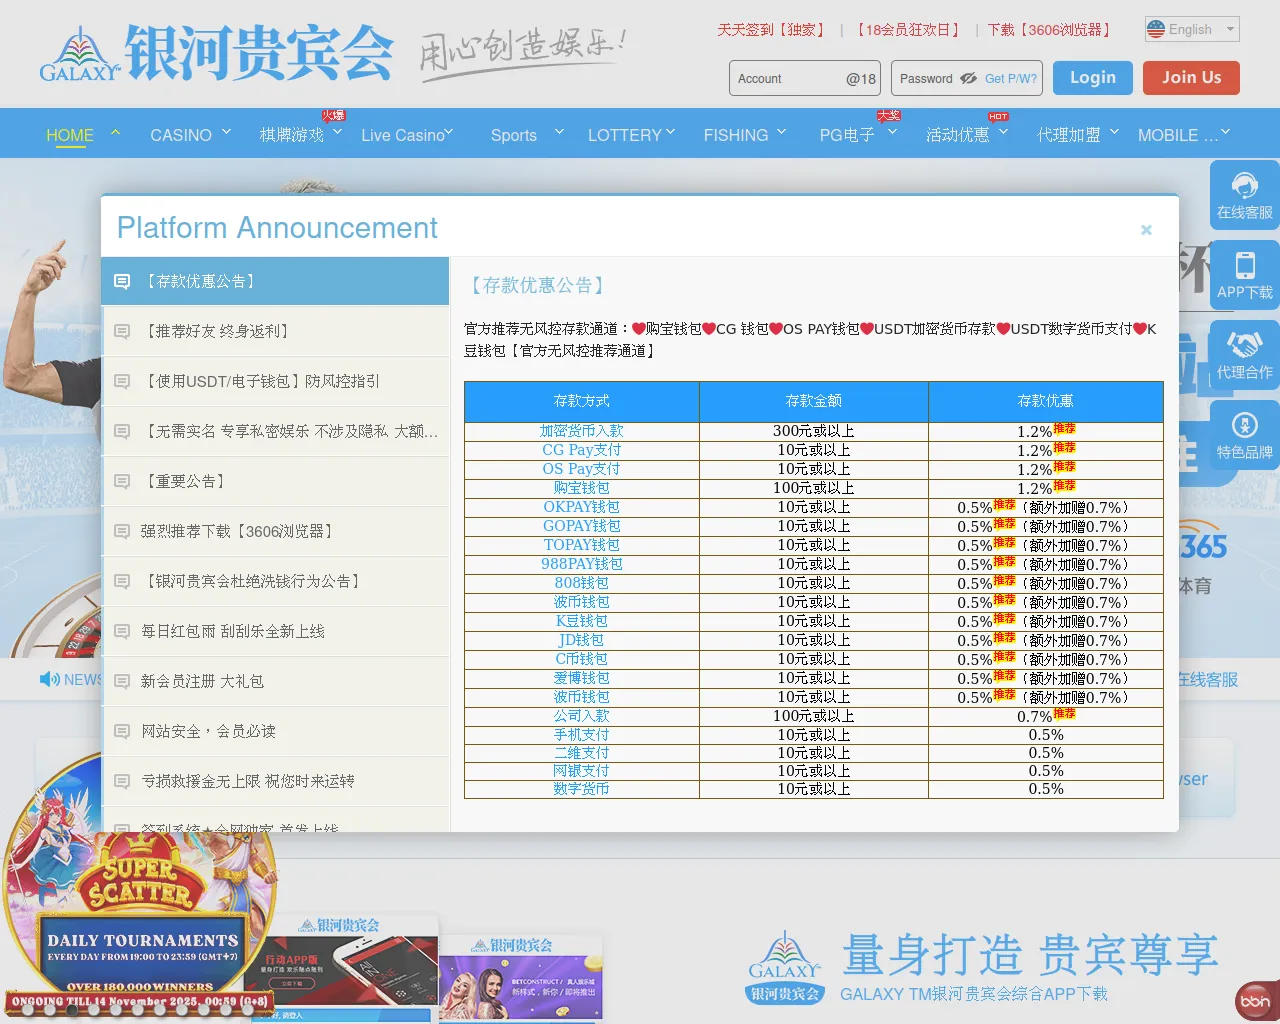Expand the Sports menu chevron
The height and width of the screenshot is (1024, 1280).
pos(559,131)
